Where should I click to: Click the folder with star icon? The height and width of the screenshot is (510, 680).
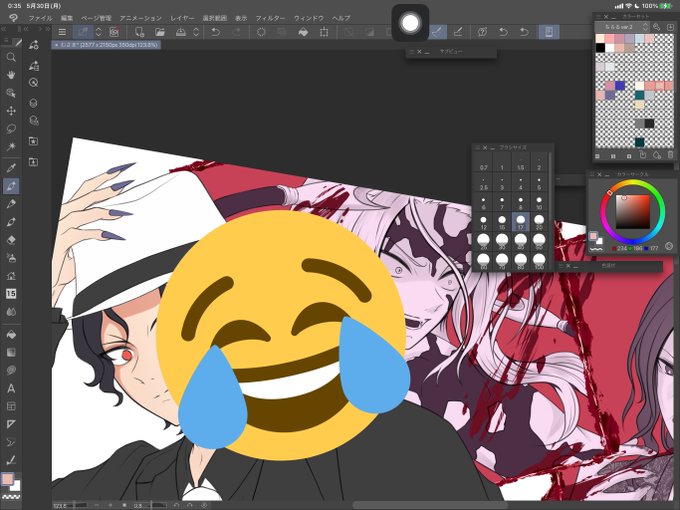(33, 141)
